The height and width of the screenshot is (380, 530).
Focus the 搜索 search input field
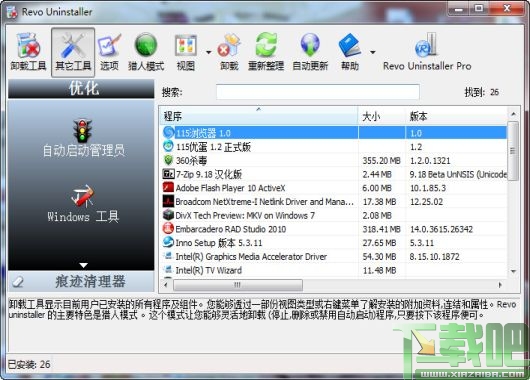pos(318,92)
